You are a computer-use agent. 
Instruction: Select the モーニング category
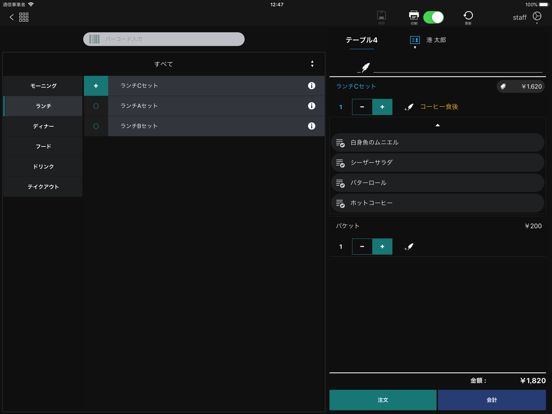pos(43,86)
